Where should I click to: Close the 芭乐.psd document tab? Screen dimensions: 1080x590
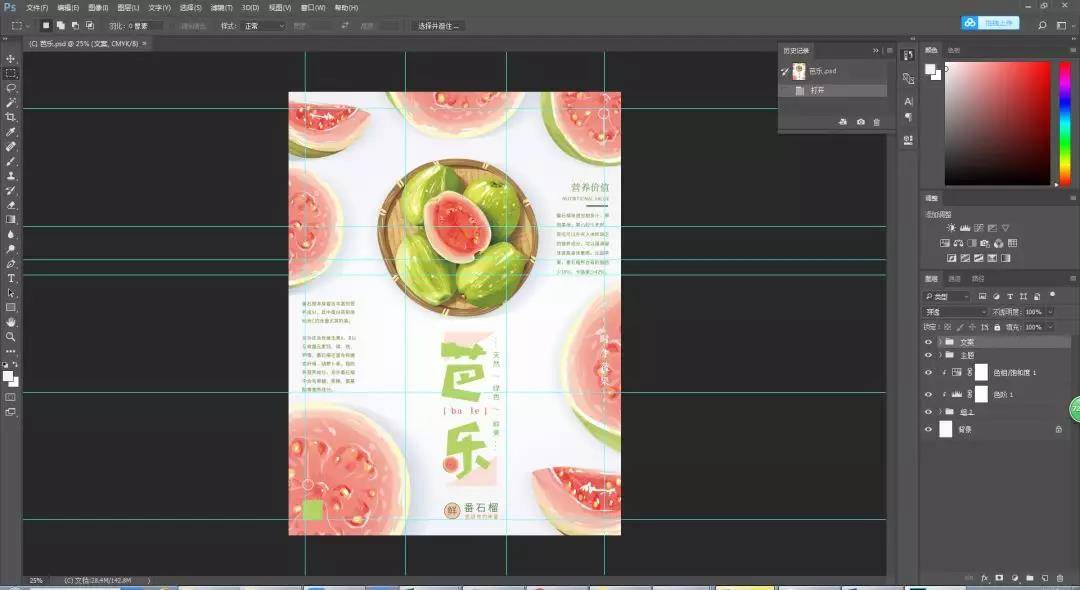click(x=145, y=43)
